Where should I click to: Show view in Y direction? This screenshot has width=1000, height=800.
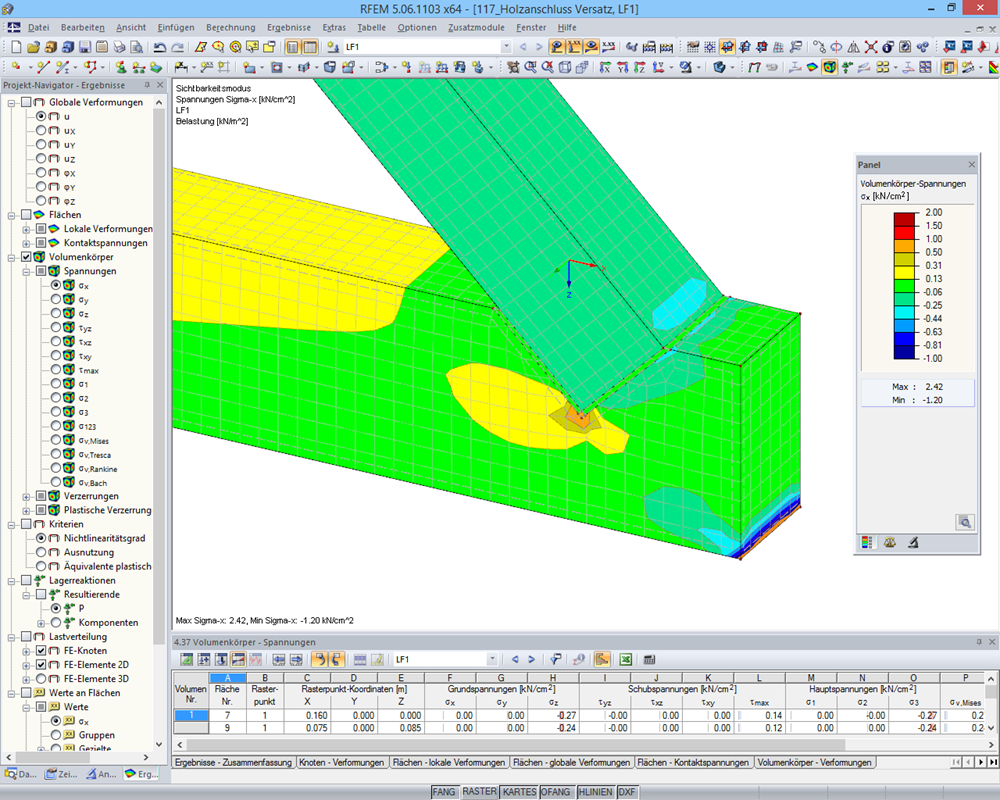[x=622, y=66]
